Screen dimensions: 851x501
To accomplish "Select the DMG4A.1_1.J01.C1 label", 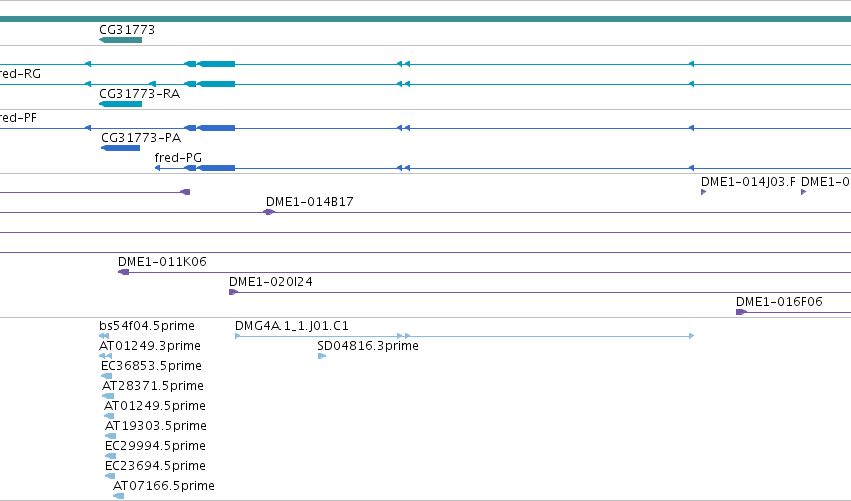I will (291, 326).
